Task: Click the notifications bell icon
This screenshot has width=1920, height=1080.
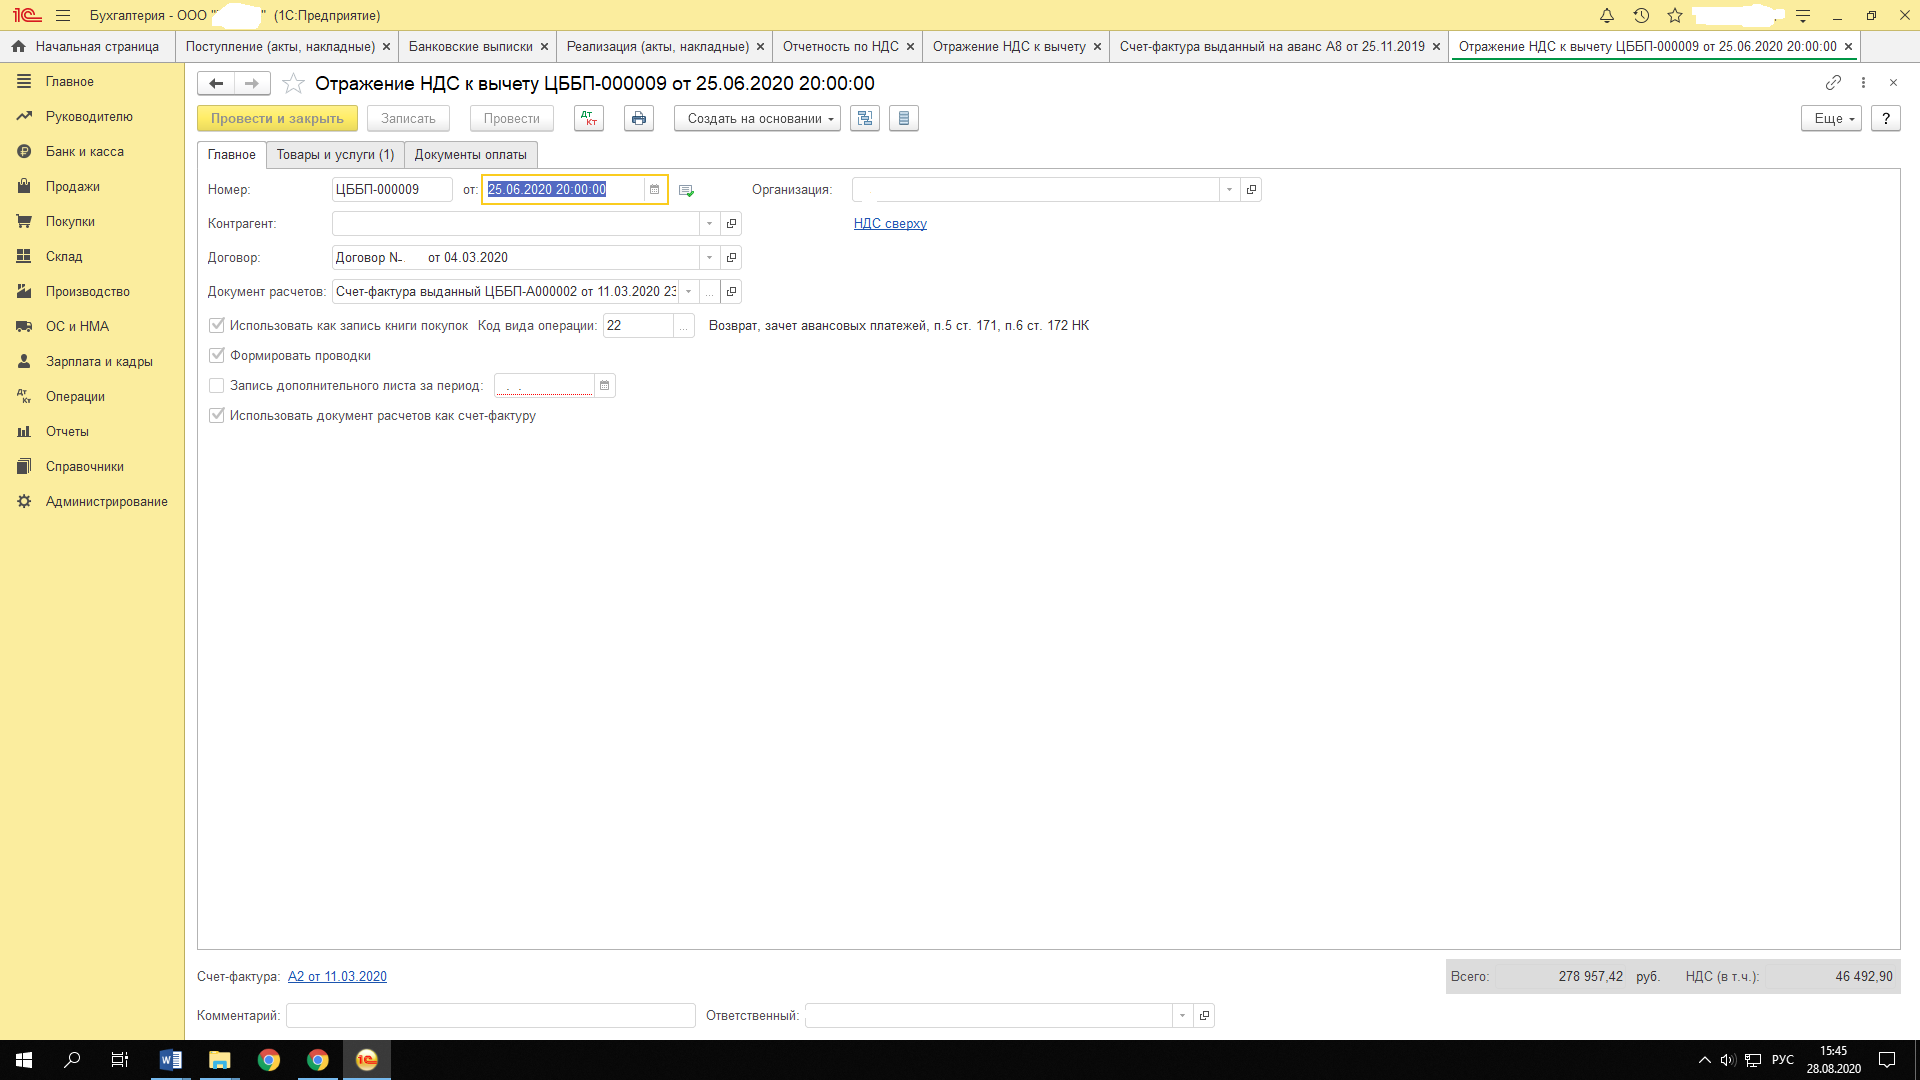Action: click(x=1607, y=16)
